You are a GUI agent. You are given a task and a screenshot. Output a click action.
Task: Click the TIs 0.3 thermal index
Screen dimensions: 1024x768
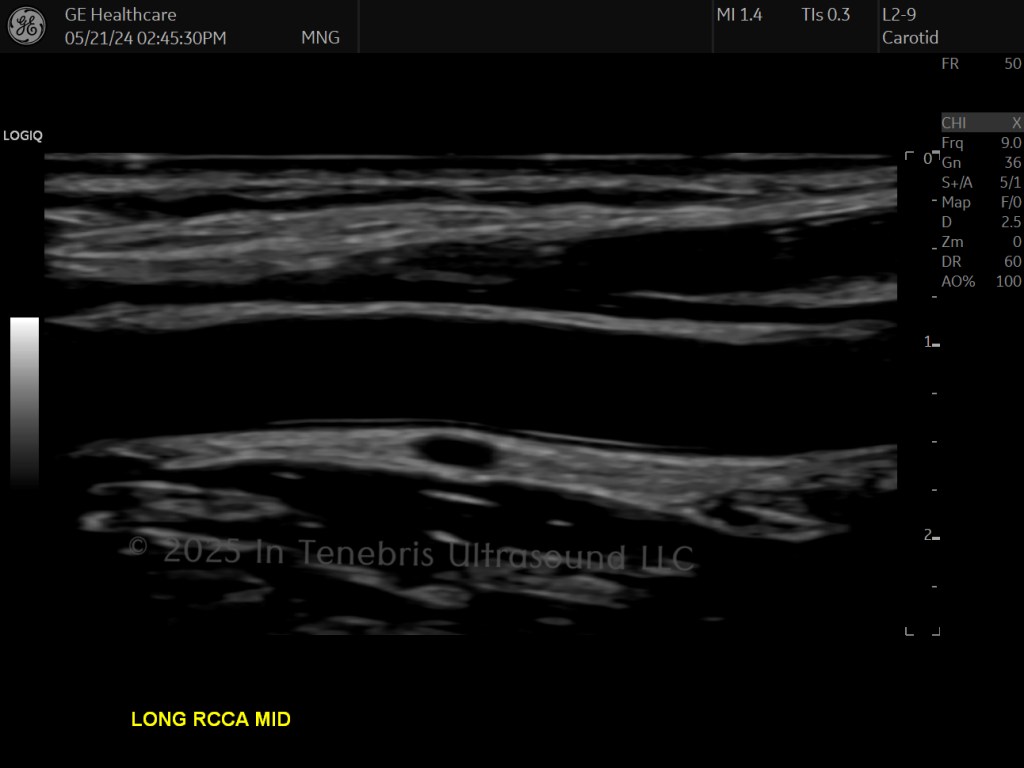pos(825,14)
